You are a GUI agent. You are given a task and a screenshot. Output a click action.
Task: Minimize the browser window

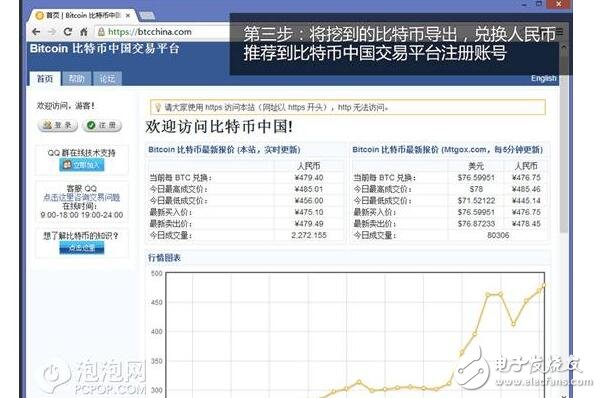coord(524,4)
